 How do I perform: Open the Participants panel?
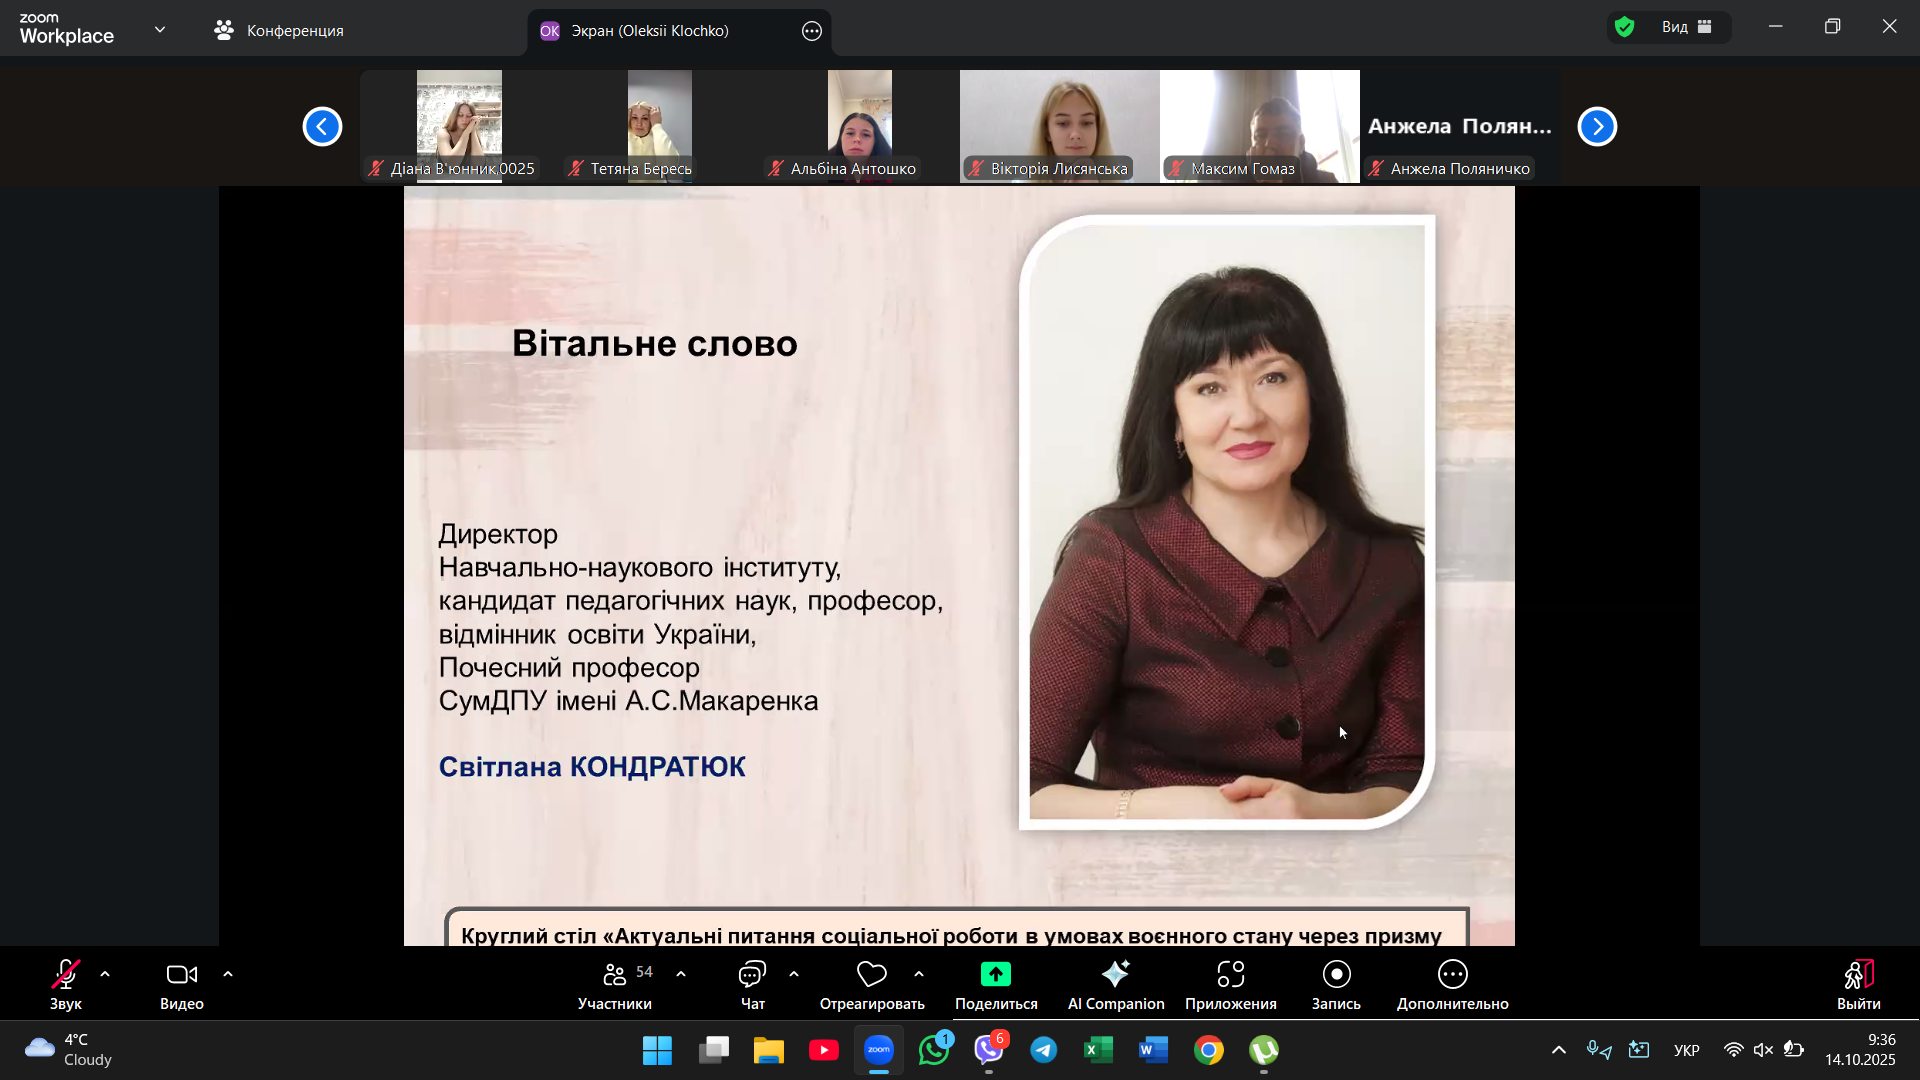(615, 985)
